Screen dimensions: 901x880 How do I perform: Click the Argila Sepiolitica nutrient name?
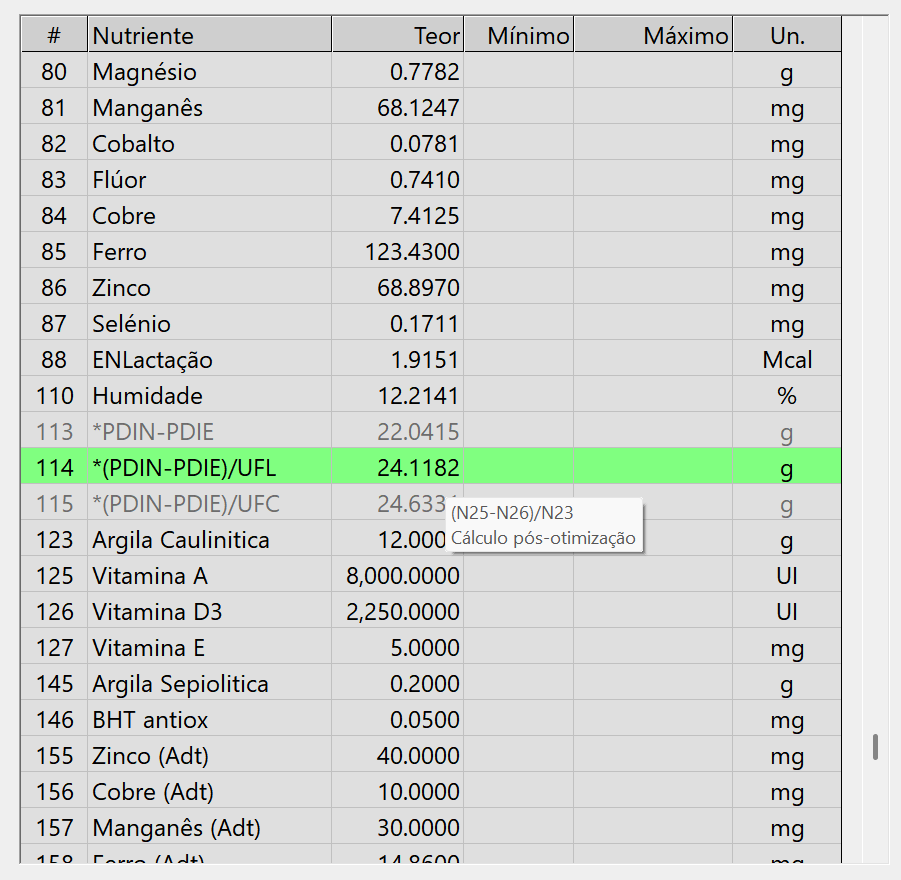coord(180,684)
